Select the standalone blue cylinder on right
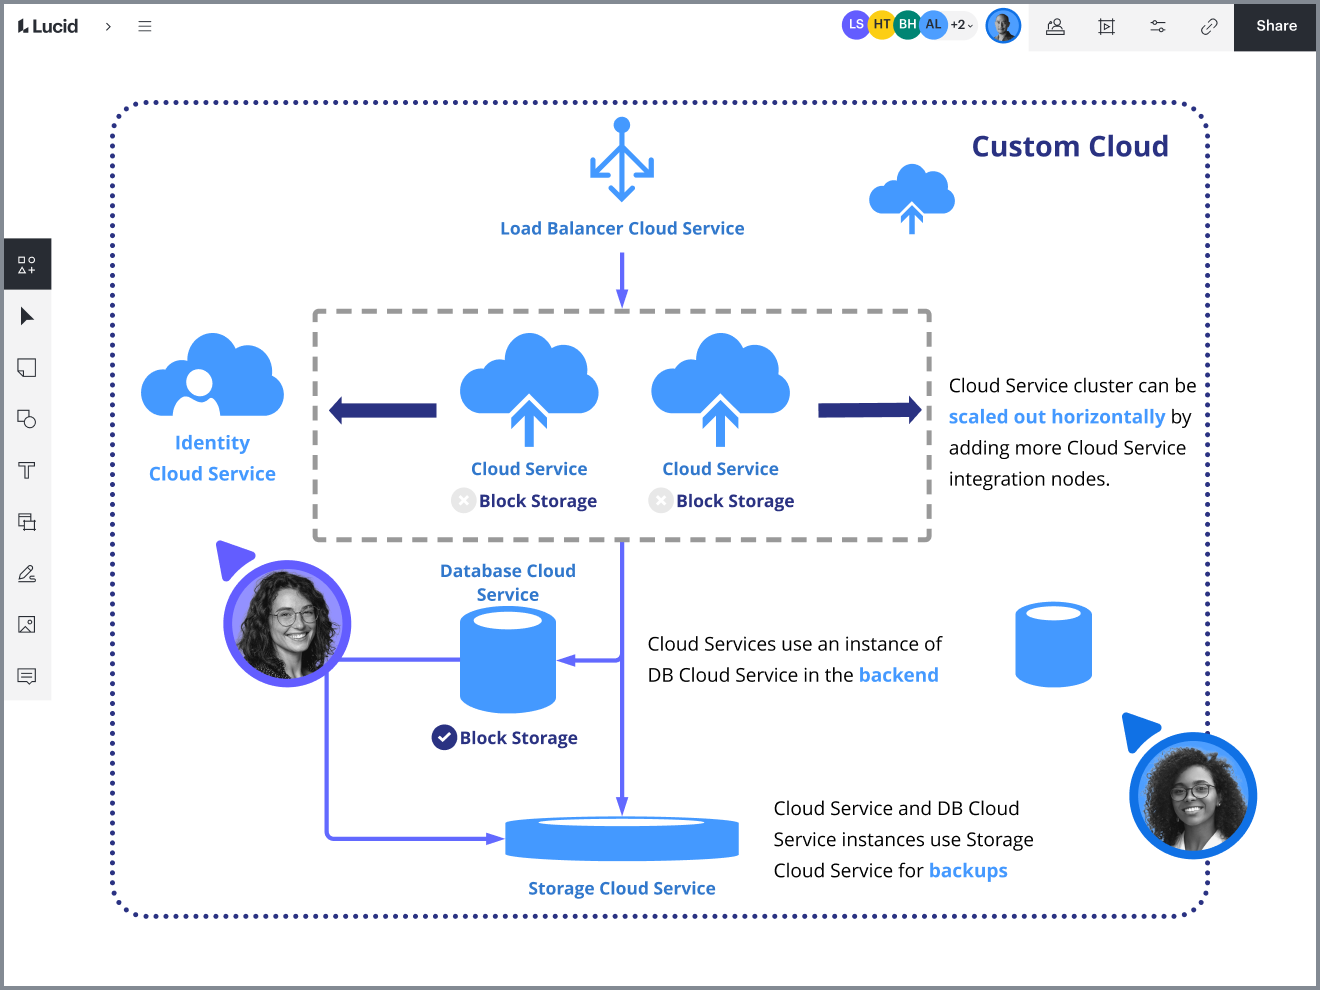This screenshot has width=1320, height=990. (x=1053, y=644)
